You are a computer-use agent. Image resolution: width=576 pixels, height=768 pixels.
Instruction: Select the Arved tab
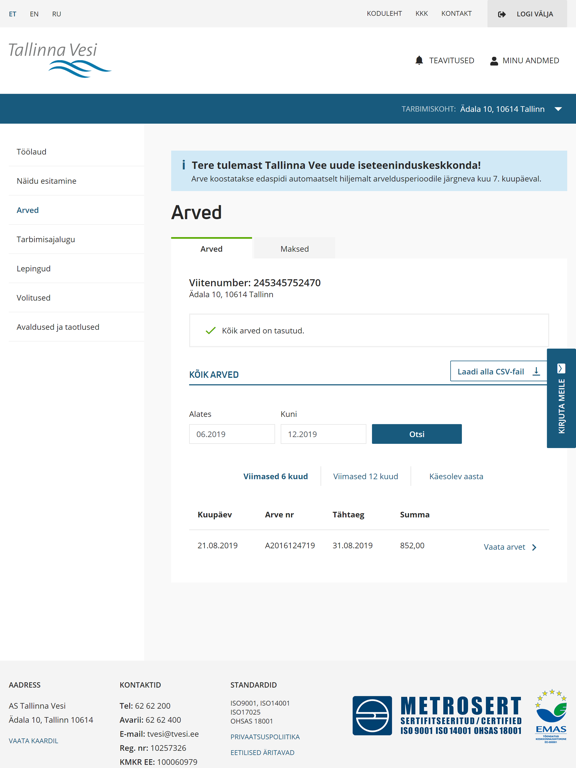tap(212, 248)
